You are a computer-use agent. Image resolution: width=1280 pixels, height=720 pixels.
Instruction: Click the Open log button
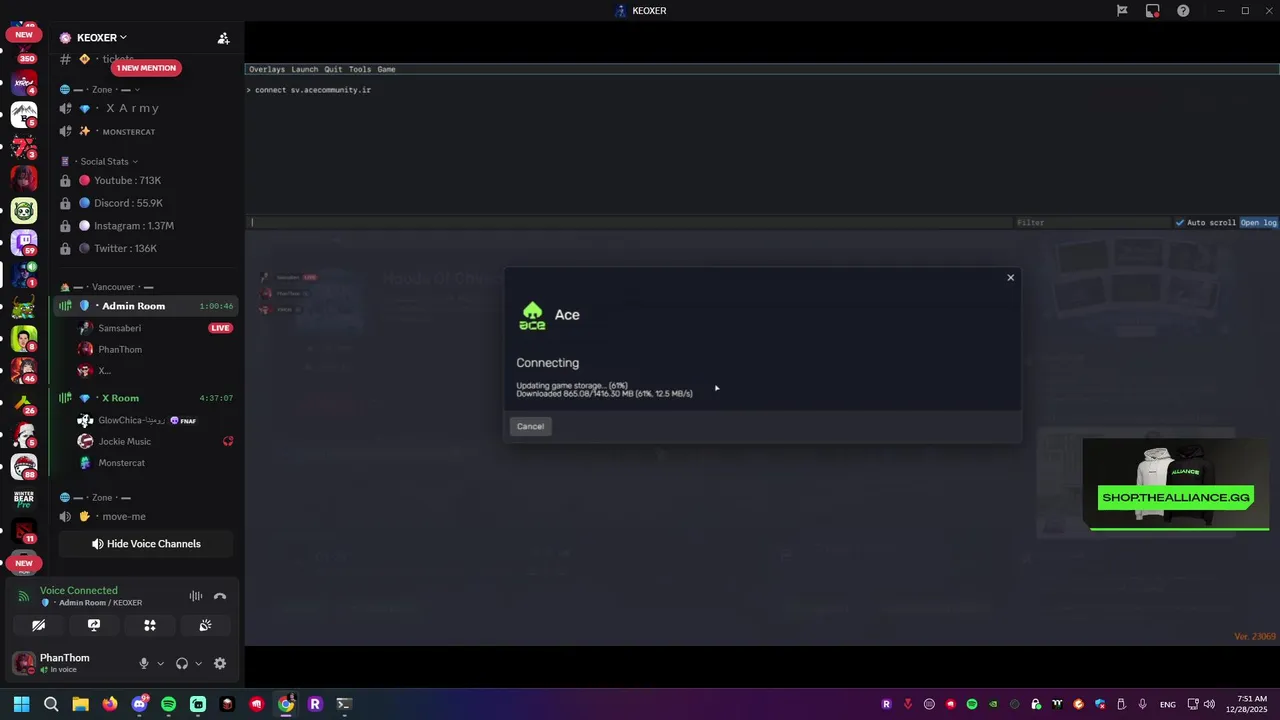point(1258,223)
